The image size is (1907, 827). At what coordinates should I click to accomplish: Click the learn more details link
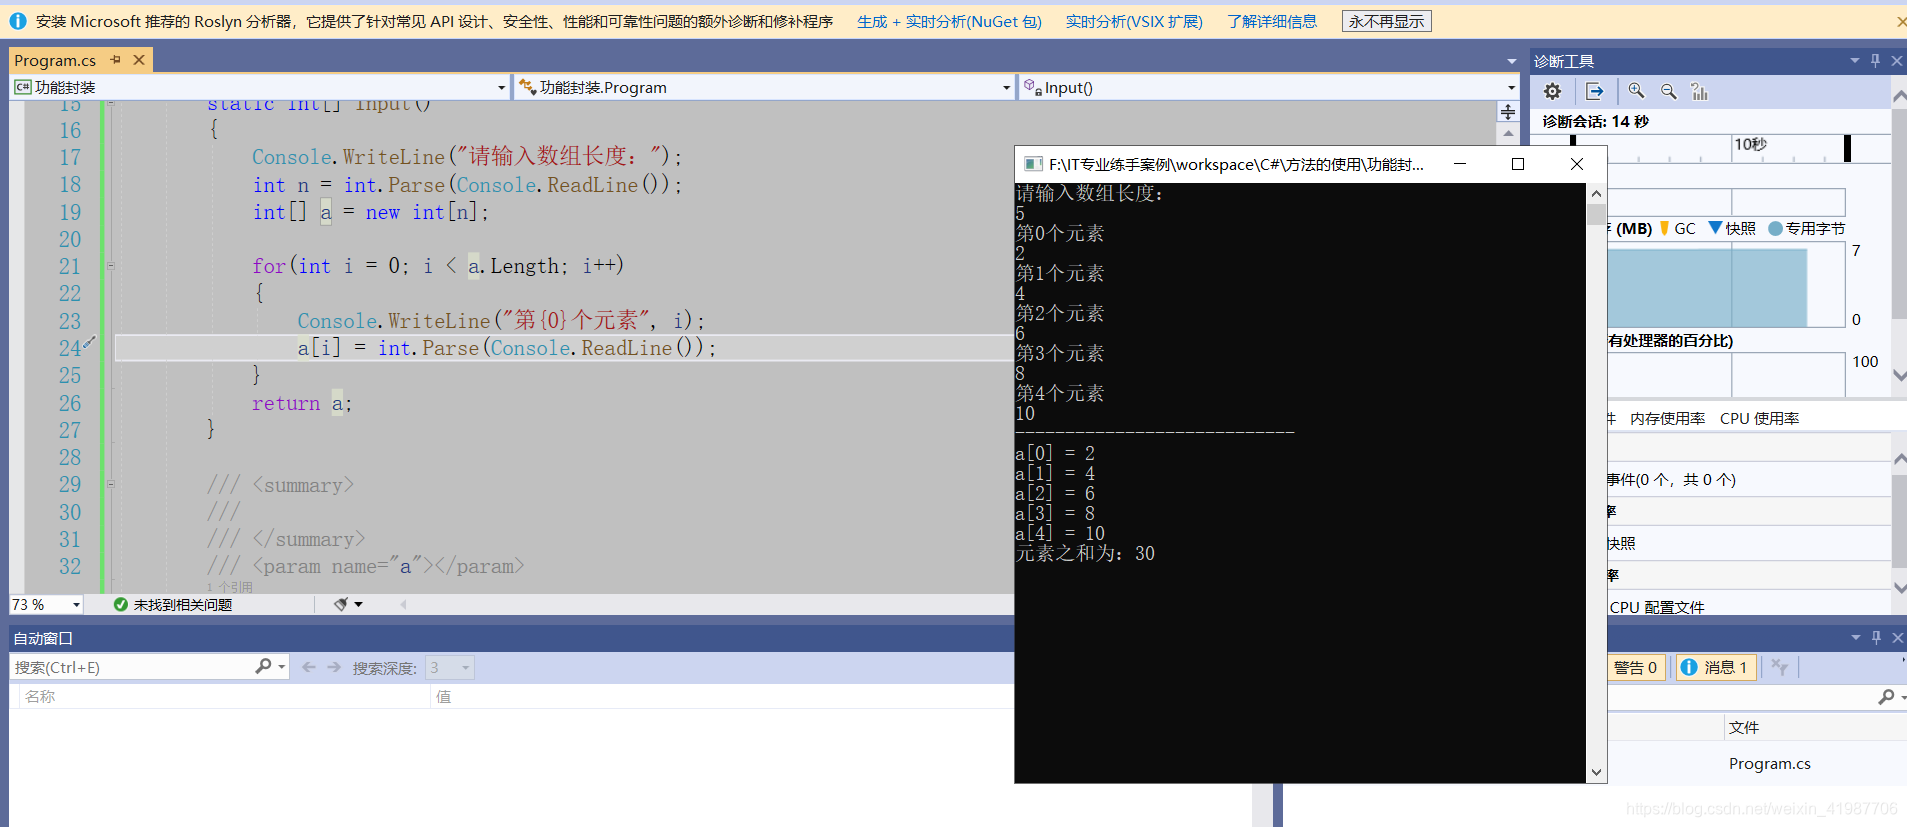click(1271, 21)
